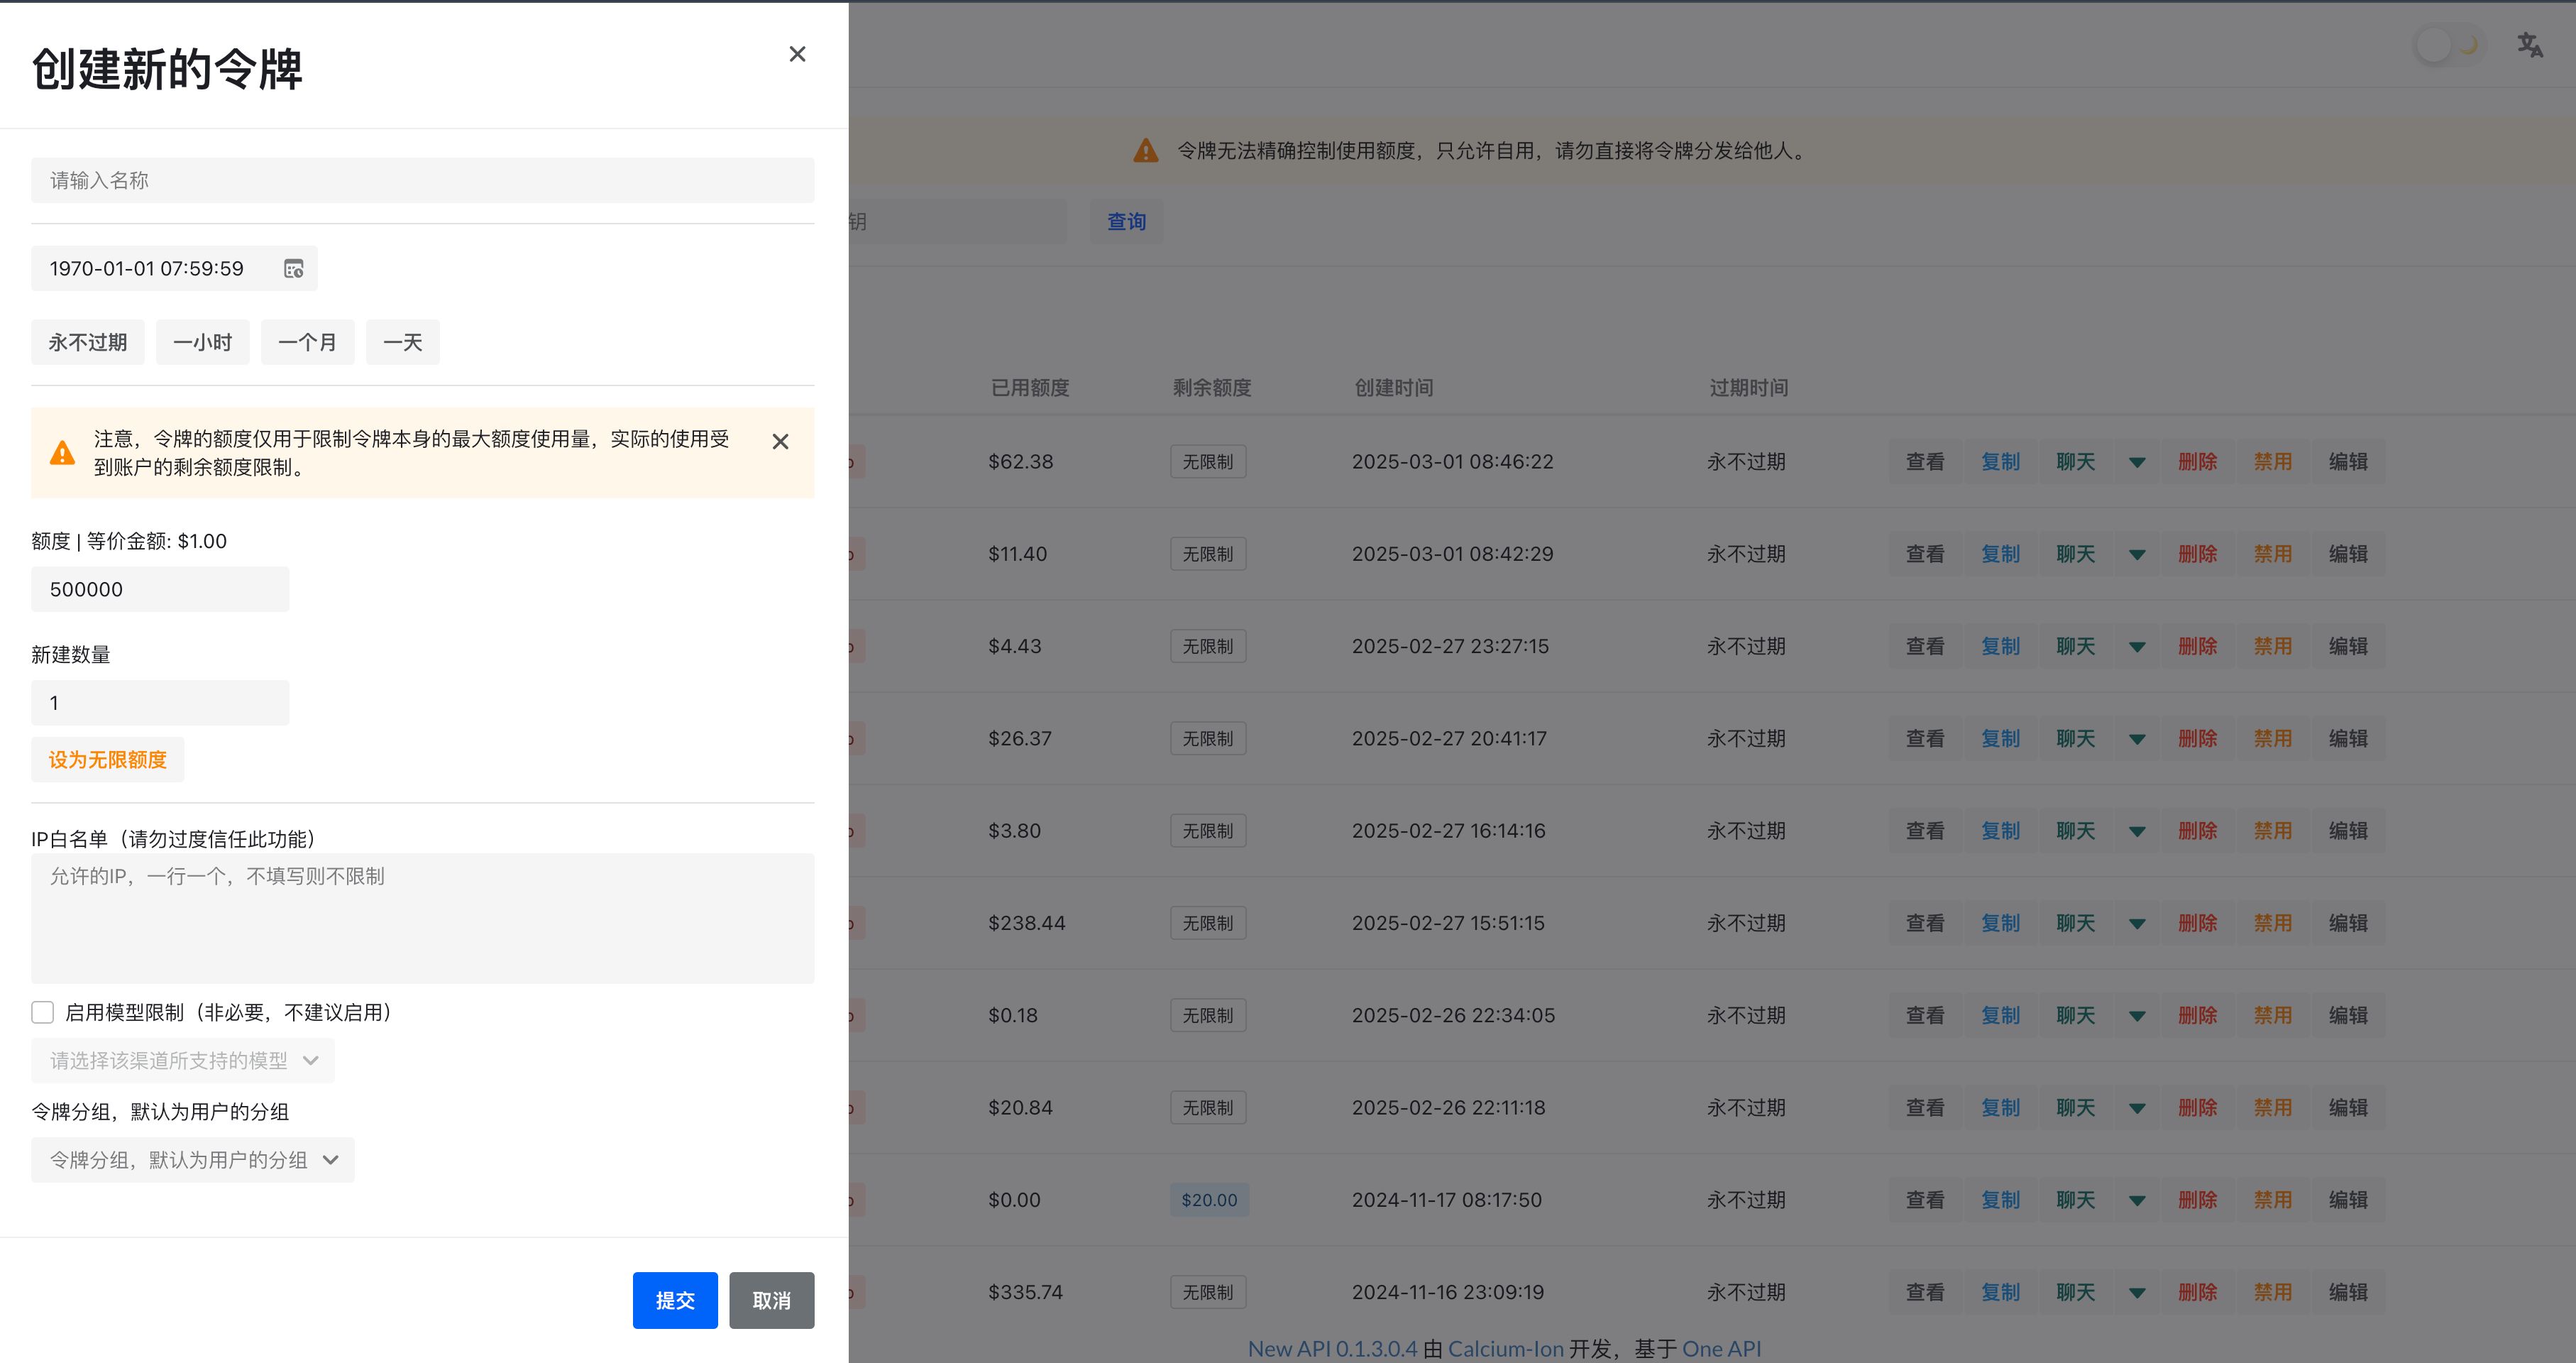Expand chat dropdown arrow for $11.40 row
2576x1363 pixels.
(x=2137, y=555)
